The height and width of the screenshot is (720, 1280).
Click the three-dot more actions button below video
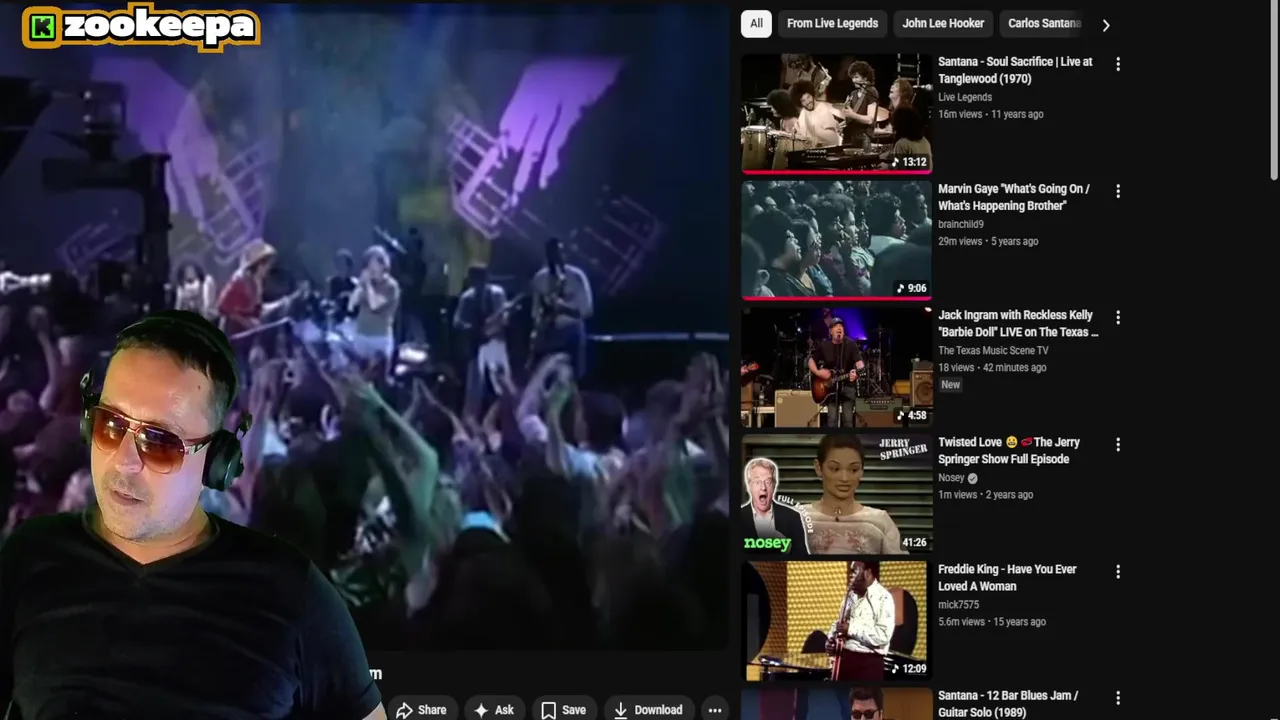[x=715, y=710]
